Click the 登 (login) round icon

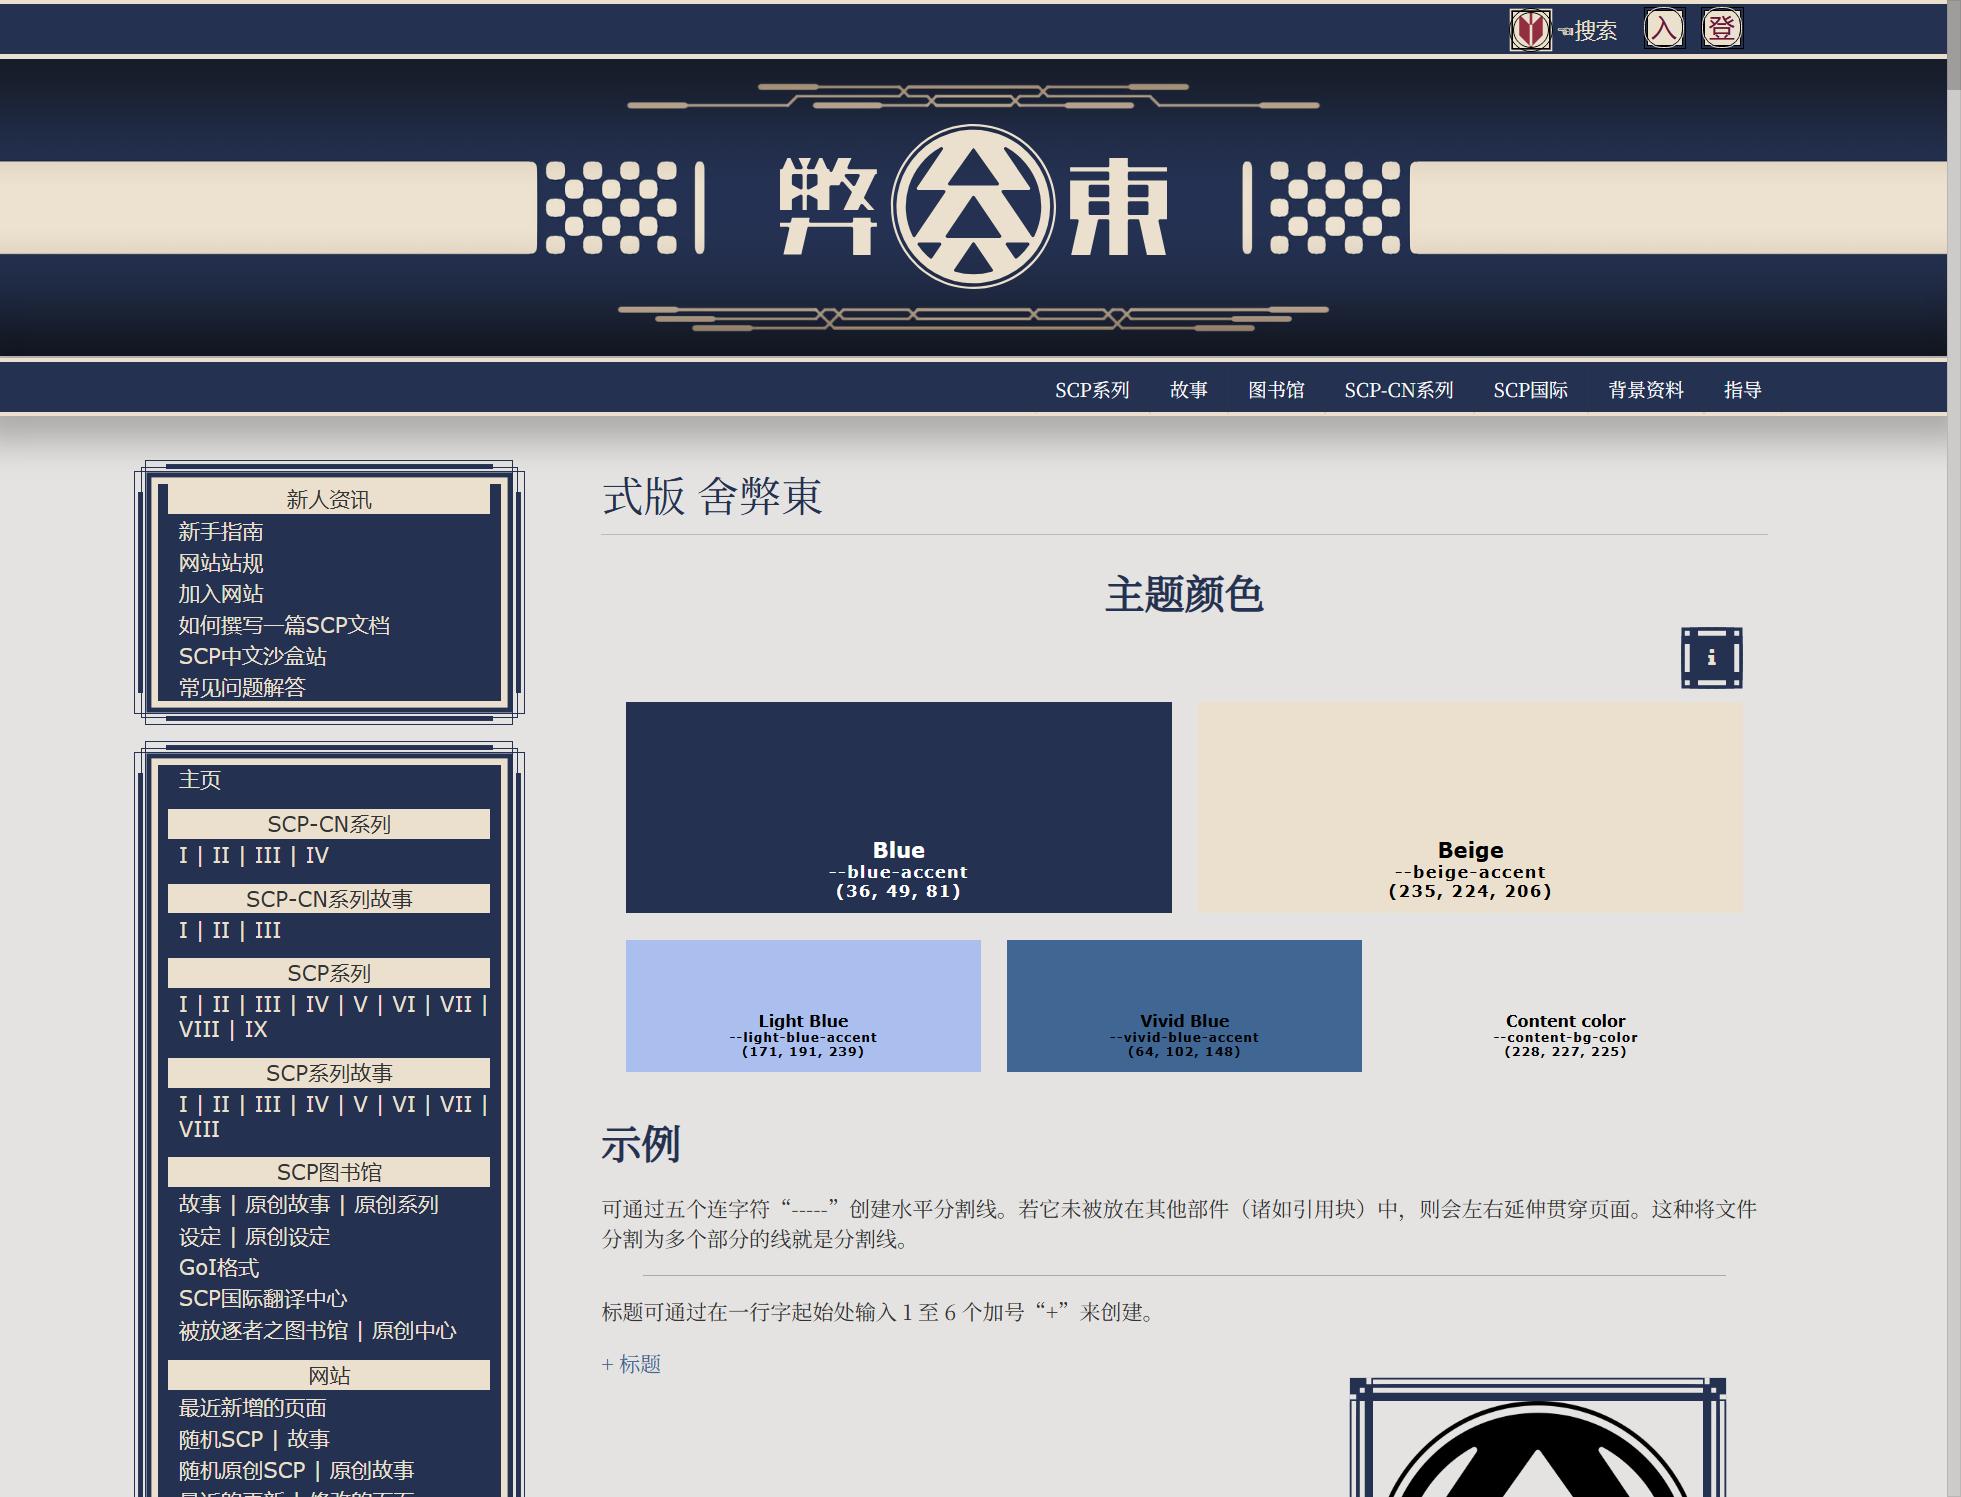click(1721, 28)
